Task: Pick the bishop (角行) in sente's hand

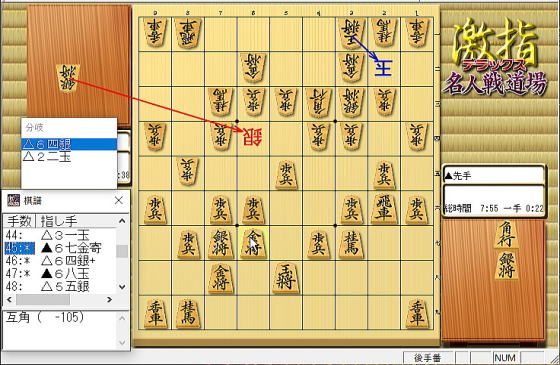Action: coord(506,234)
